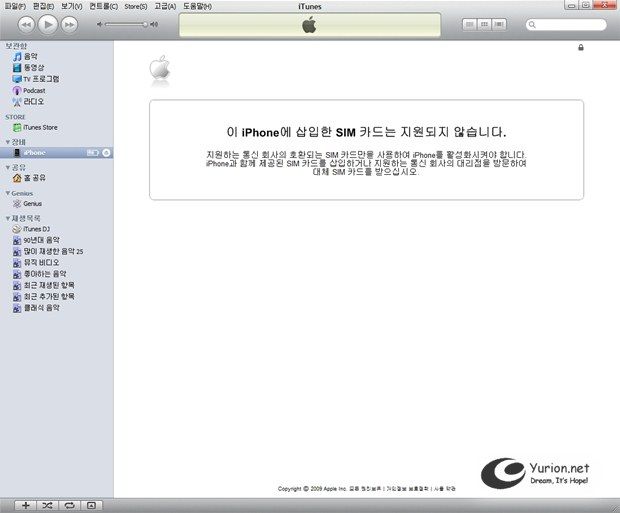Collapse the 공유 section
The image size is (620, 513).
tap(8, 168)
